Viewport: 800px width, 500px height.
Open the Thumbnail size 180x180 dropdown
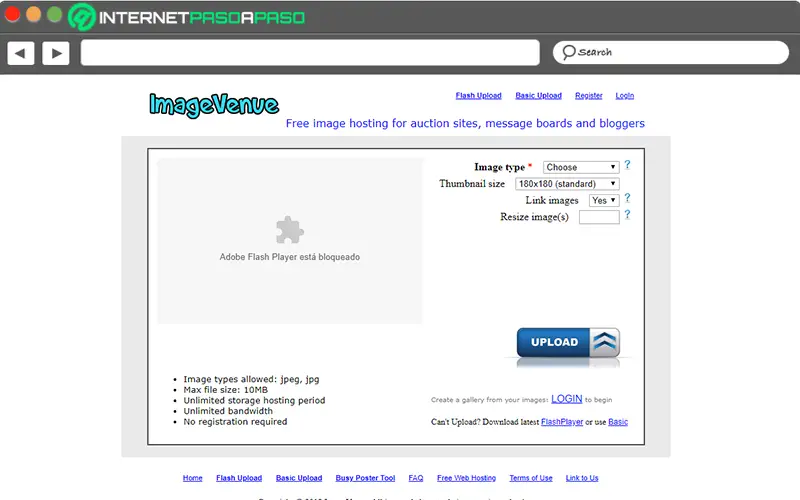567,184
